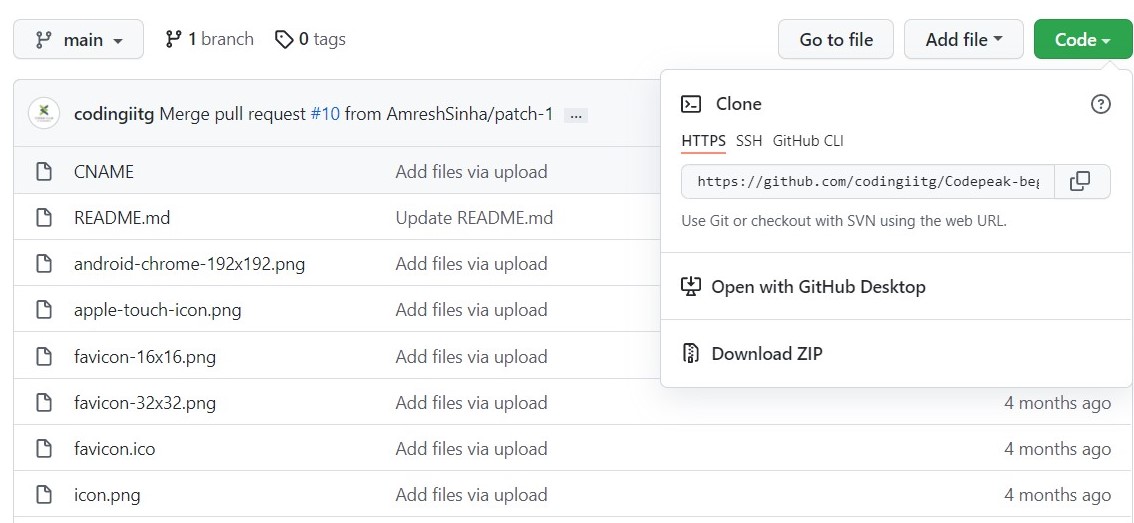The image size is (1134, 523).
Task: Click the tag icon next to tags
Action: [284, 40]
